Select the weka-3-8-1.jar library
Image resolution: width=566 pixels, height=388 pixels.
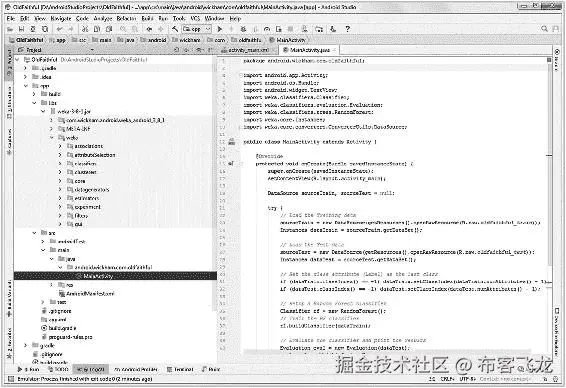pyautogui.click(x=71, y=112)
